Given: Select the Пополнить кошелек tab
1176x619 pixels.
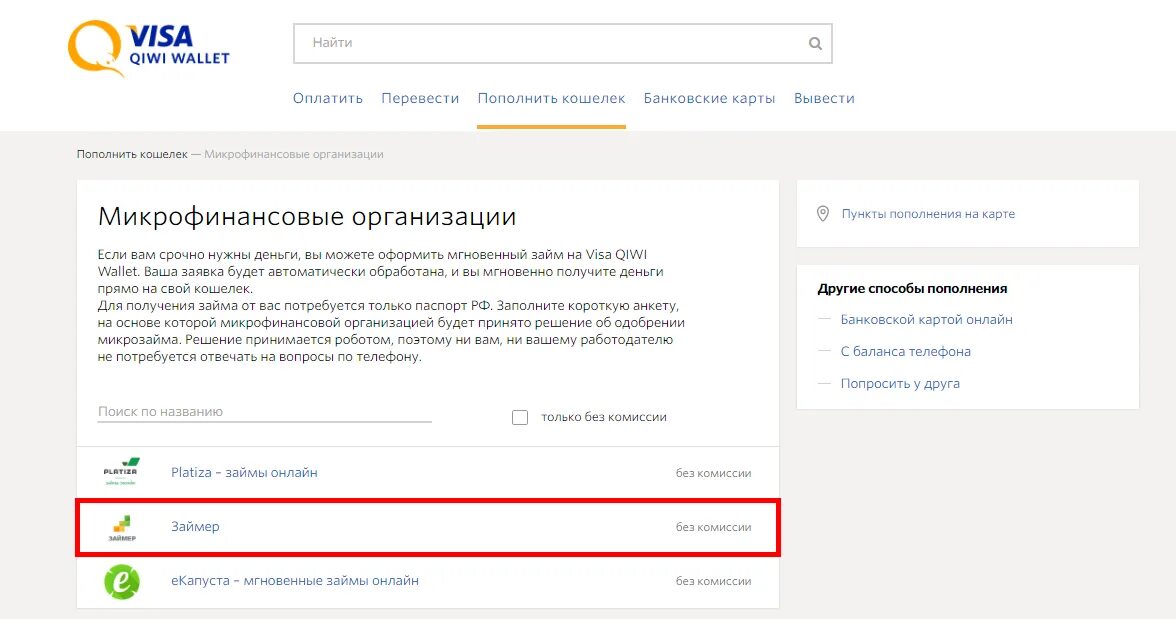Looking at the screenshot, I should pos(551,98).
